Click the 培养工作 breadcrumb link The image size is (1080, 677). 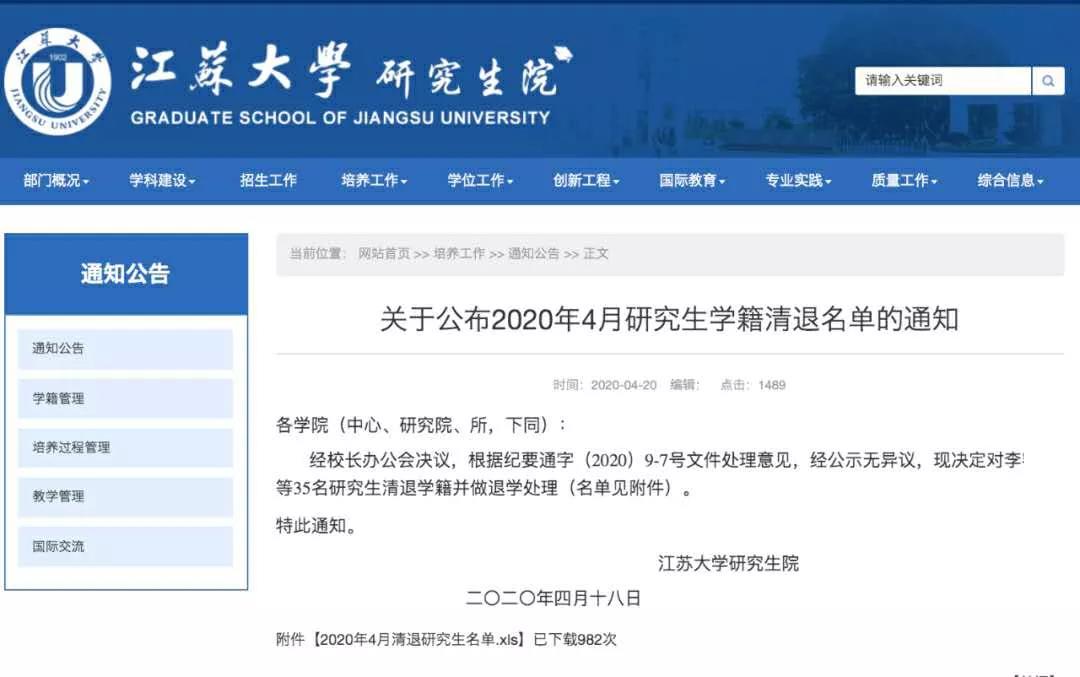coord(459,253)
